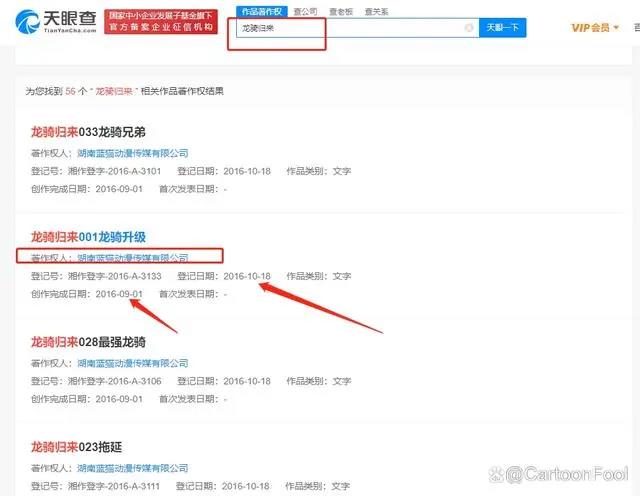Viewport: 640px width, 496px height.
Task: Click 作品类别 文字 in 001龙骑升级 entry
Action: click(319, 276)
